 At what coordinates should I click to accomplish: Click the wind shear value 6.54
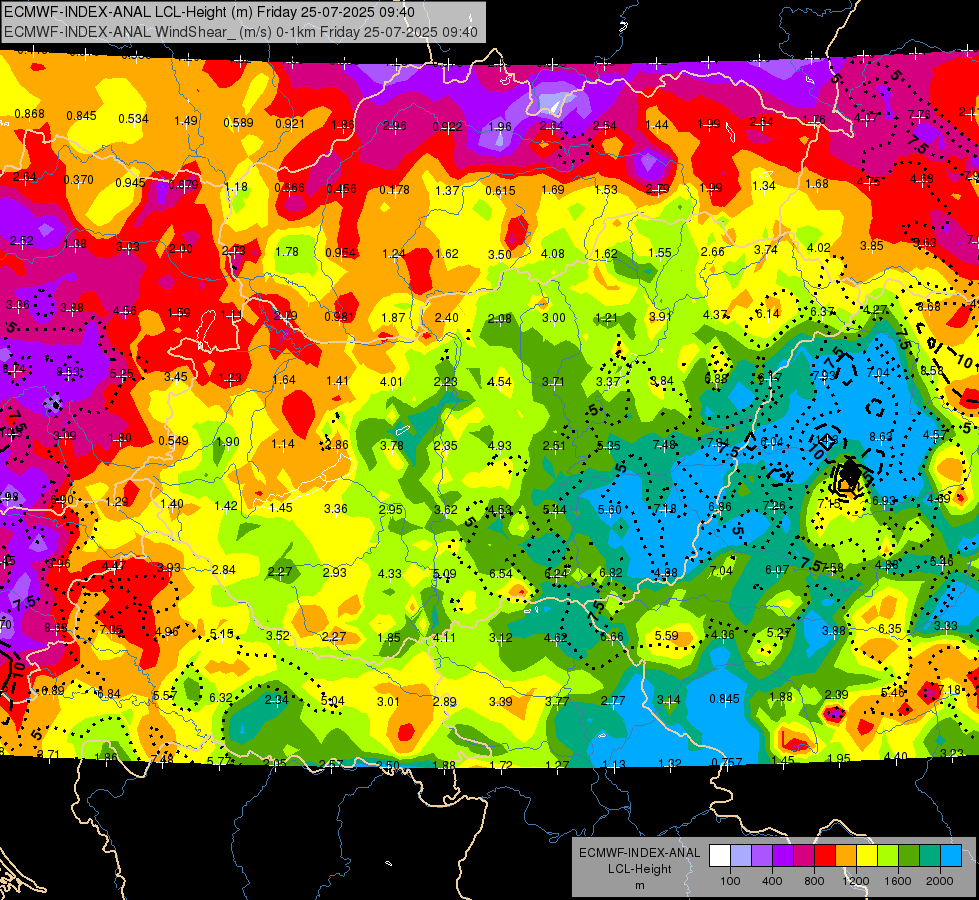pyautogui.click(x=501, y=573)
